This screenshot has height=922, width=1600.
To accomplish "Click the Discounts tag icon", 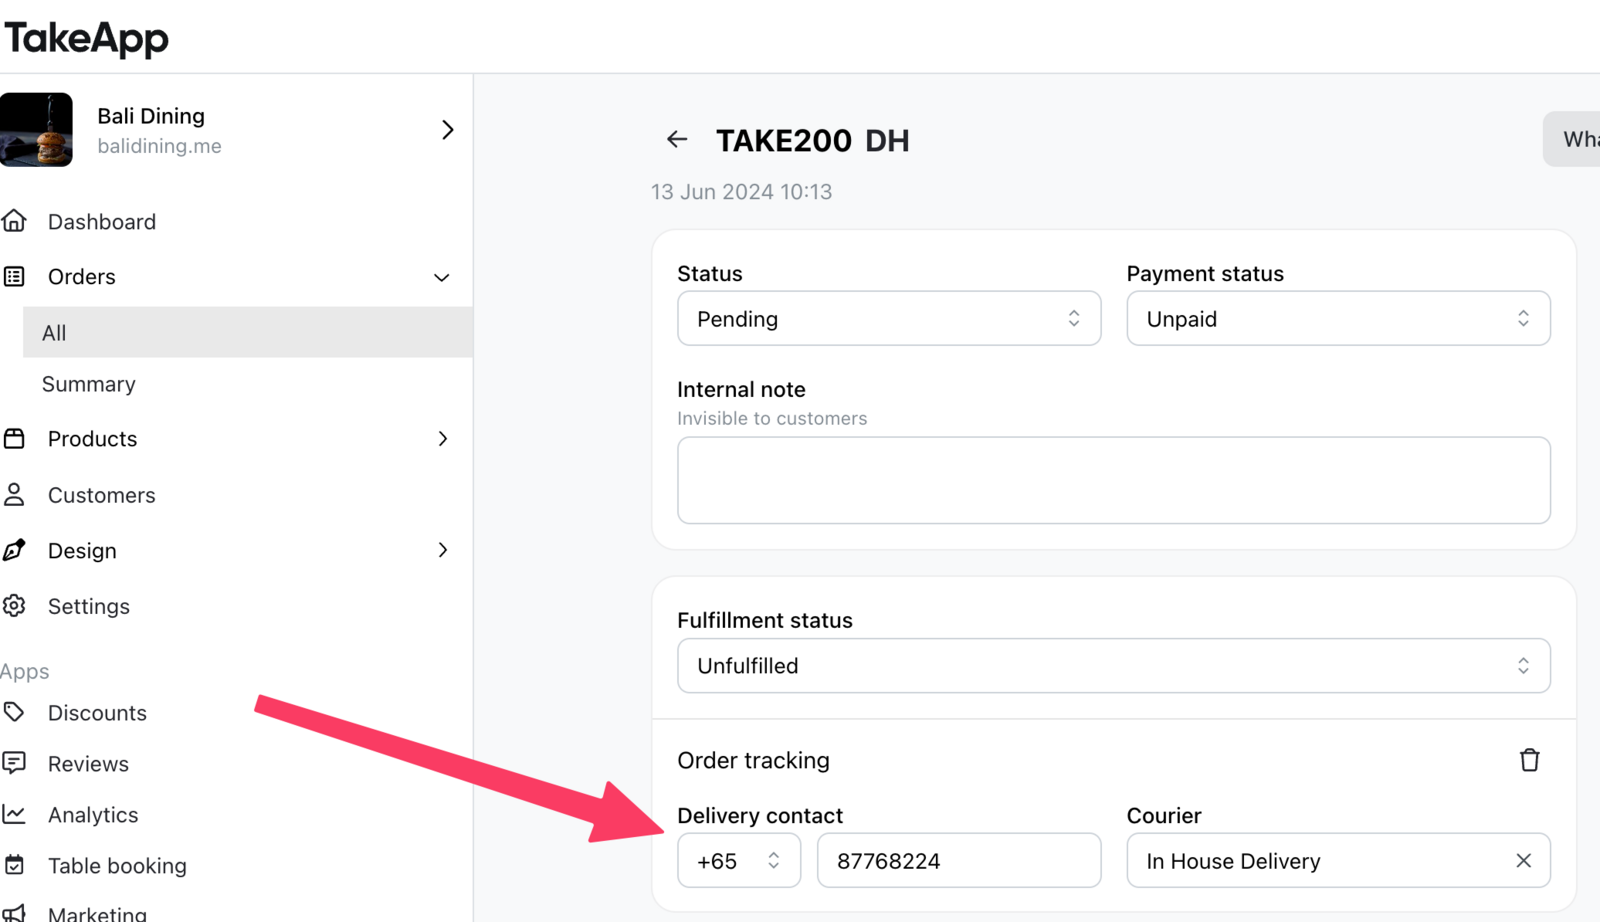I will [14, 712].
